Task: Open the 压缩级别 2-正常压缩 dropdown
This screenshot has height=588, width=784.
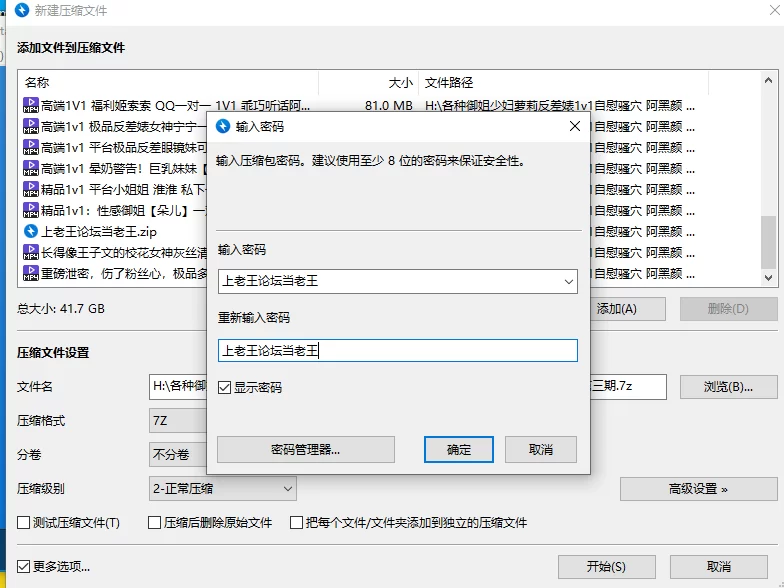Action: pyautogui.click(x=222, y=488)
